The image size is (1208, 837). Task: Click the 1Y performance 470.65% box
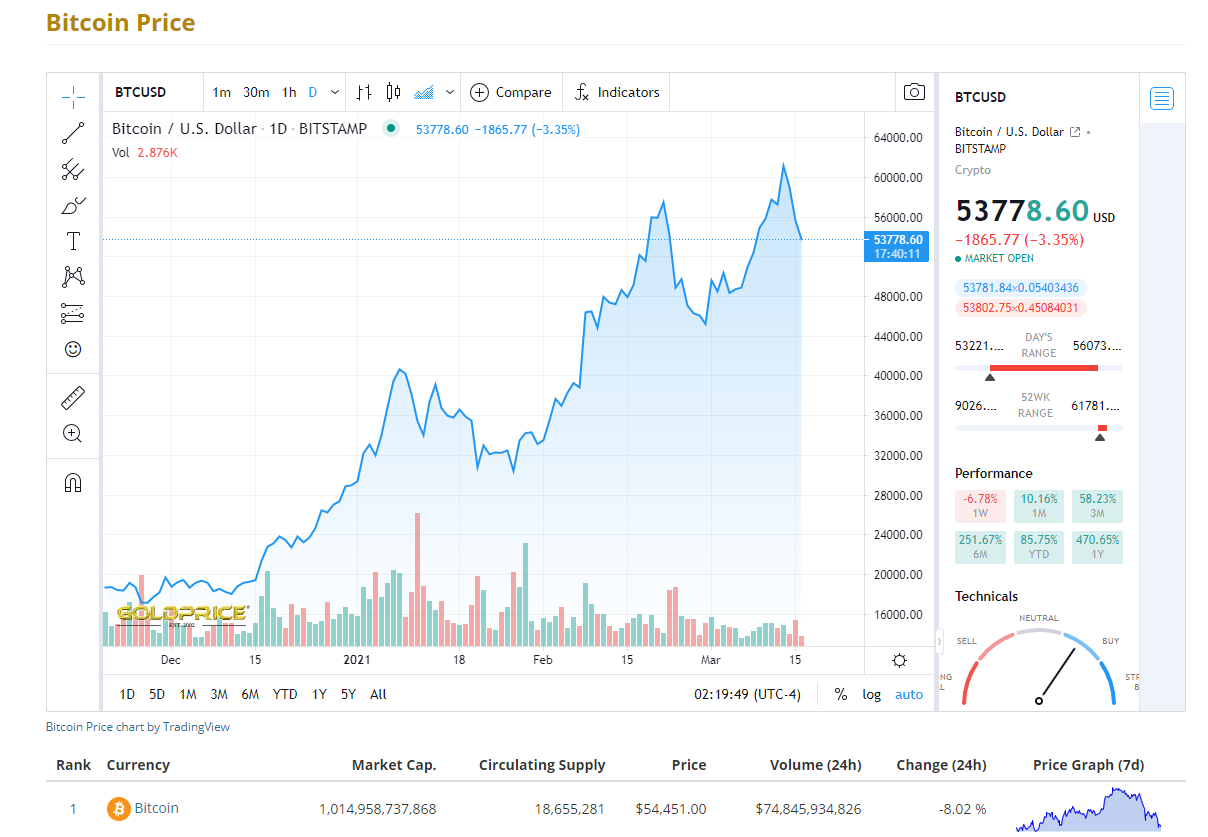1097,546
